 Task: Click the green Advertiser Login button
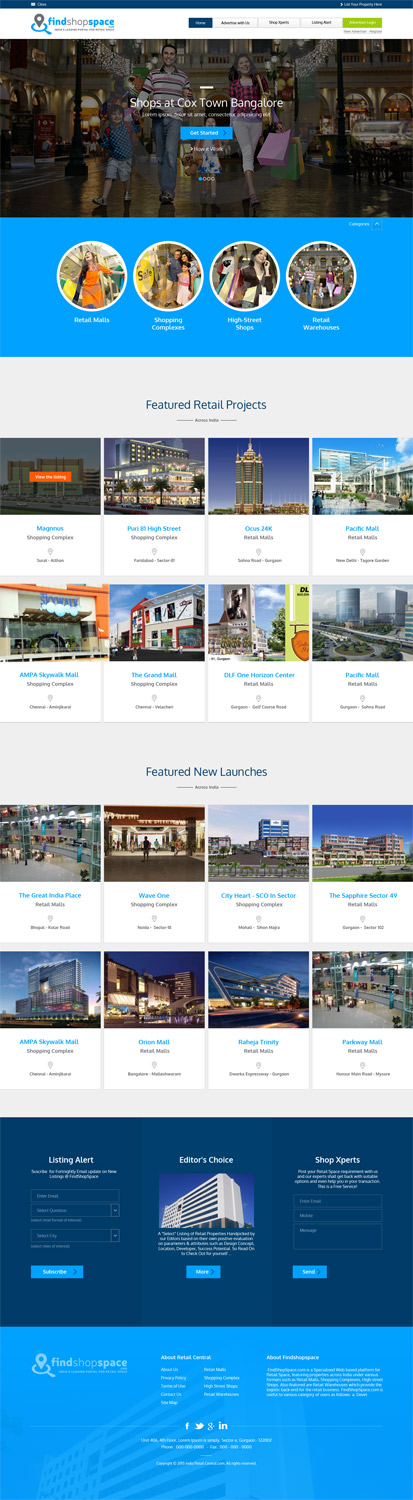tap(362, 22)
